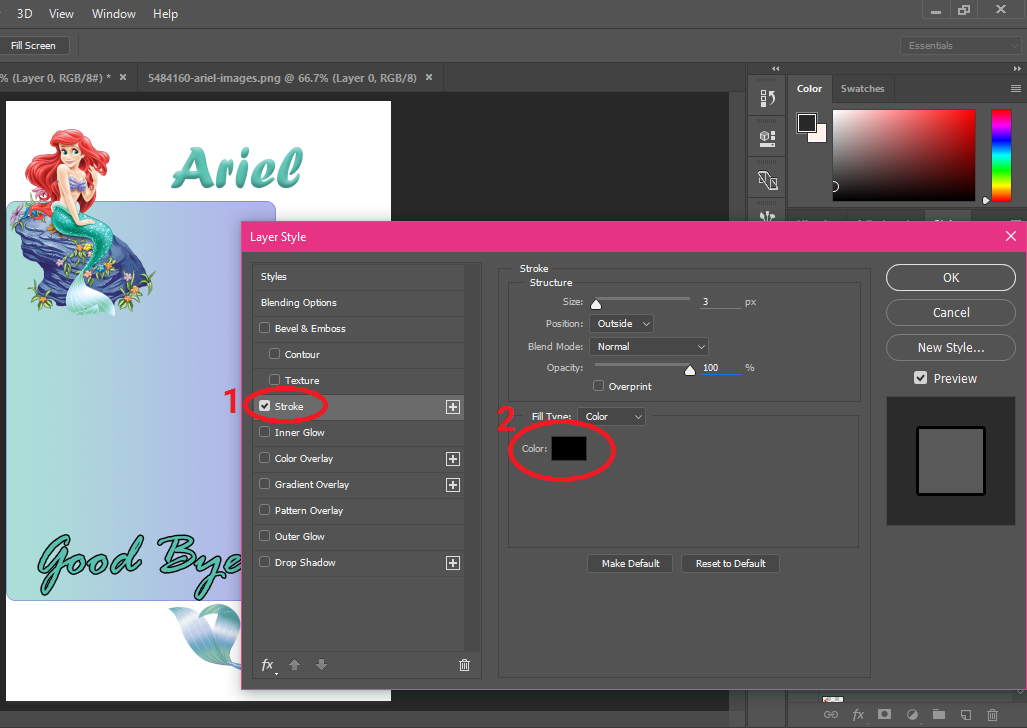This screenshot has height=728, width=1027.
Task: Create a new layer from the Layers panel
Action: tap(966, 714)
